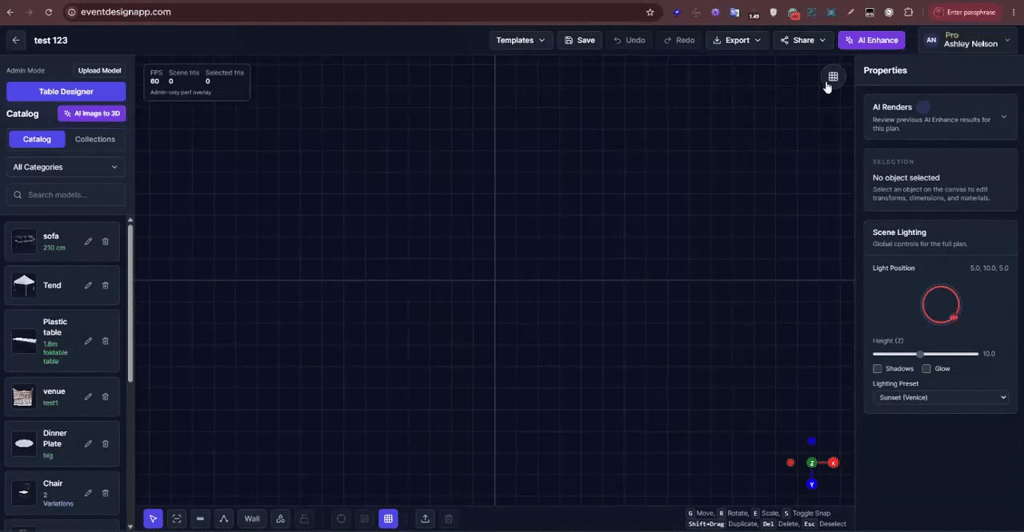Click the AI Image to 3D button
Image resolution: width=1024 pixels, height=532 pixels.
(x=91, y=114)
